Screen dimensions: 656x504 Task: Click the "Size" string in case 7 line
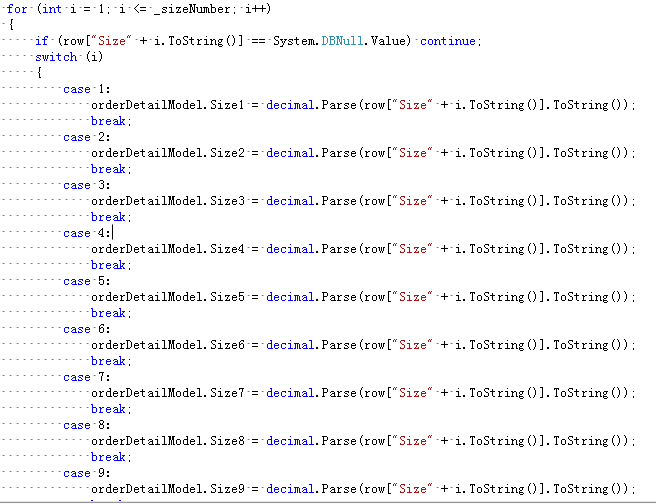[413, 393]
